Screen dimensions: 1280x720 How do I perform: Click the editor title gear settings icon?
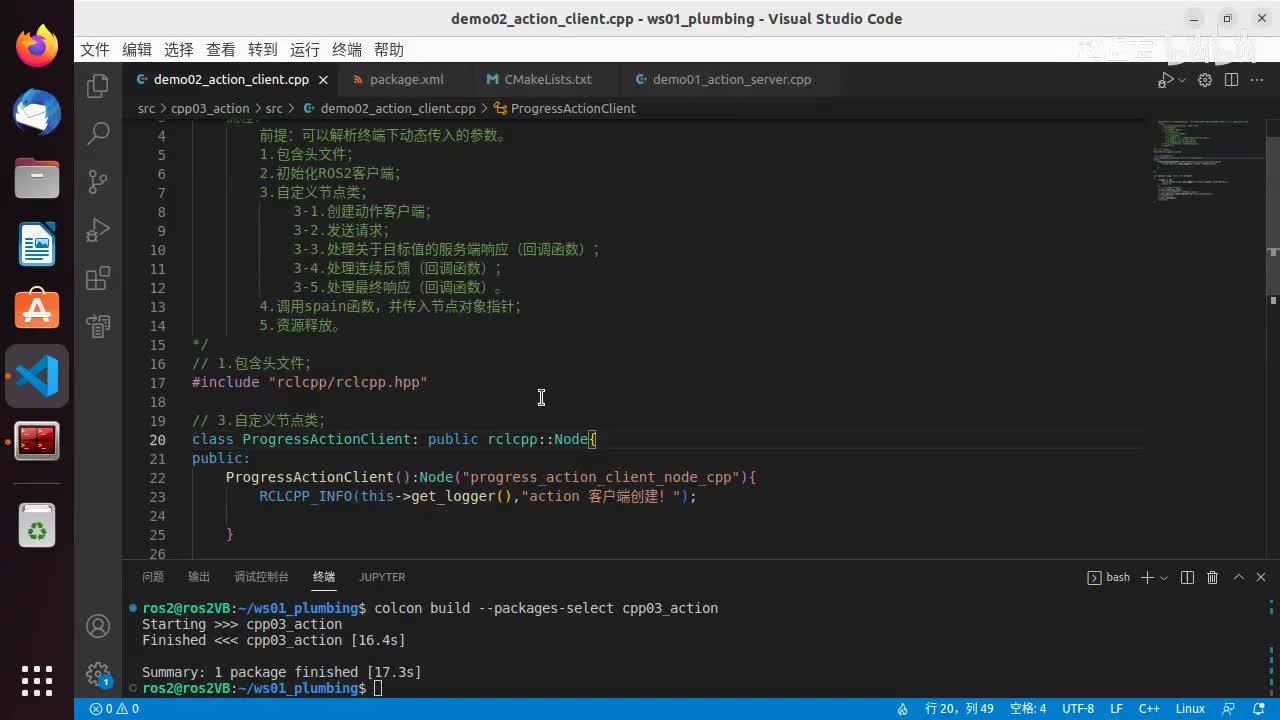coord(1205,80)
